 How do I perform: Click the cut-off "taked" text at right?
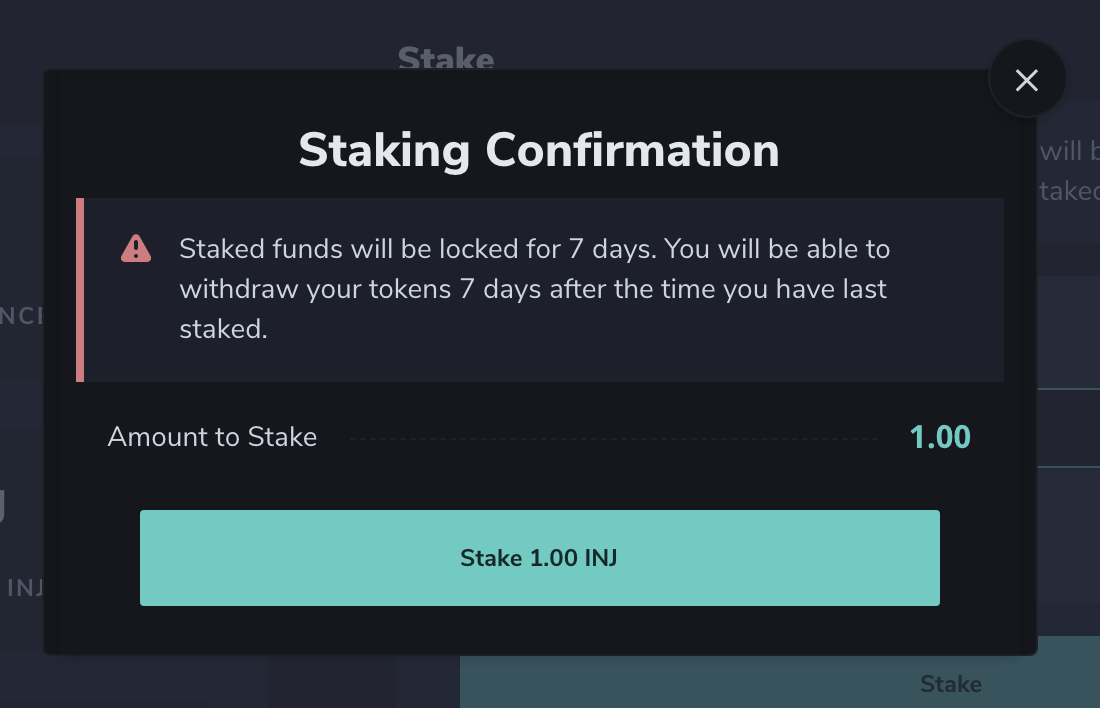click(1070, 192)
